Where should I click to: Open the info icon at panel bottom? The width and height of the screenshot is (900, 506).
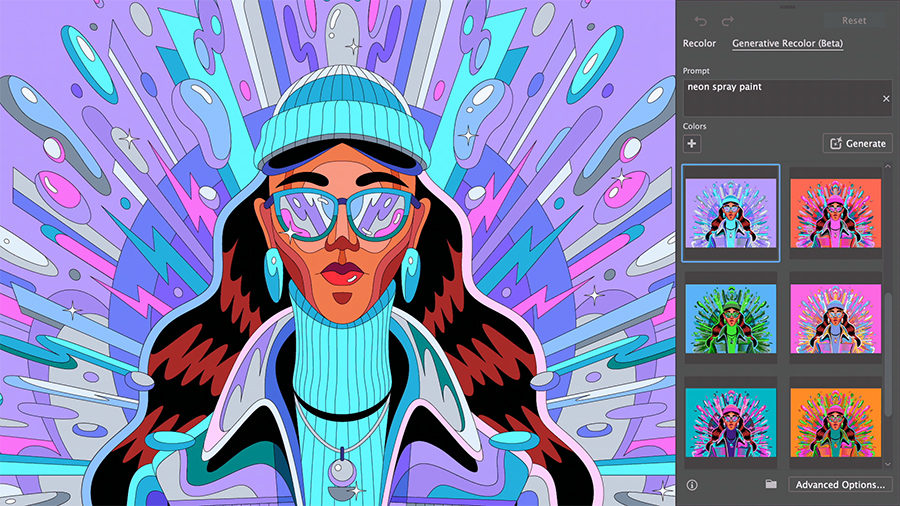tap(692, 485)
